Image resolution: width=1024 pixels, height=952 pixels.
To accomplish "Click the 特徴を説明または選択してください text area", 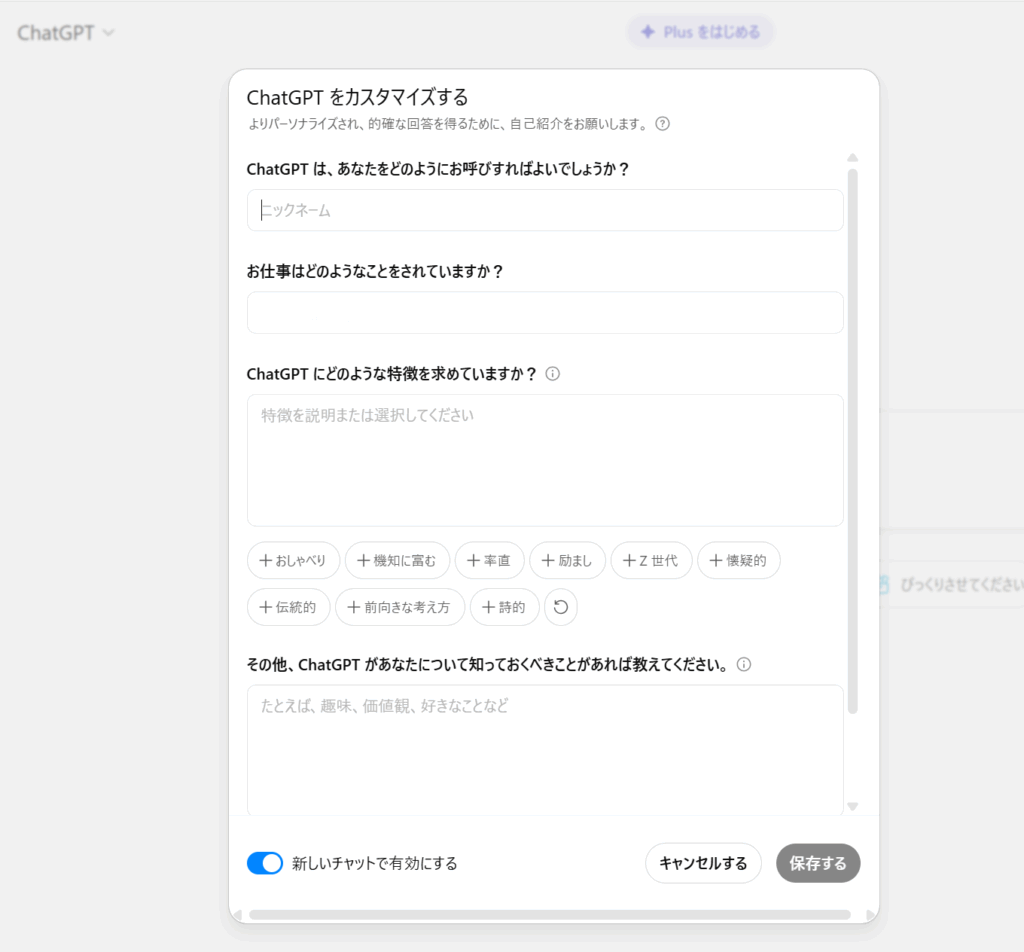I will (545, 460).
